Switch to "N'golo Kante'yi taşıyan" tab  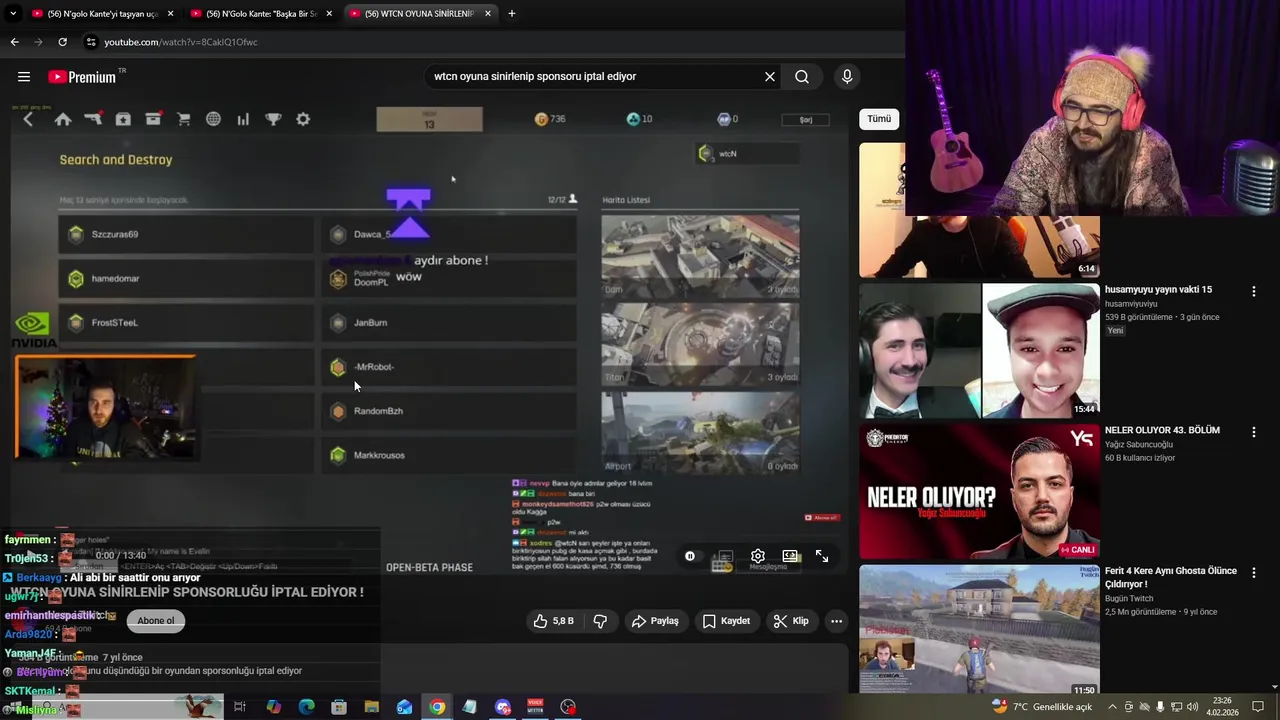click(103, 13)
